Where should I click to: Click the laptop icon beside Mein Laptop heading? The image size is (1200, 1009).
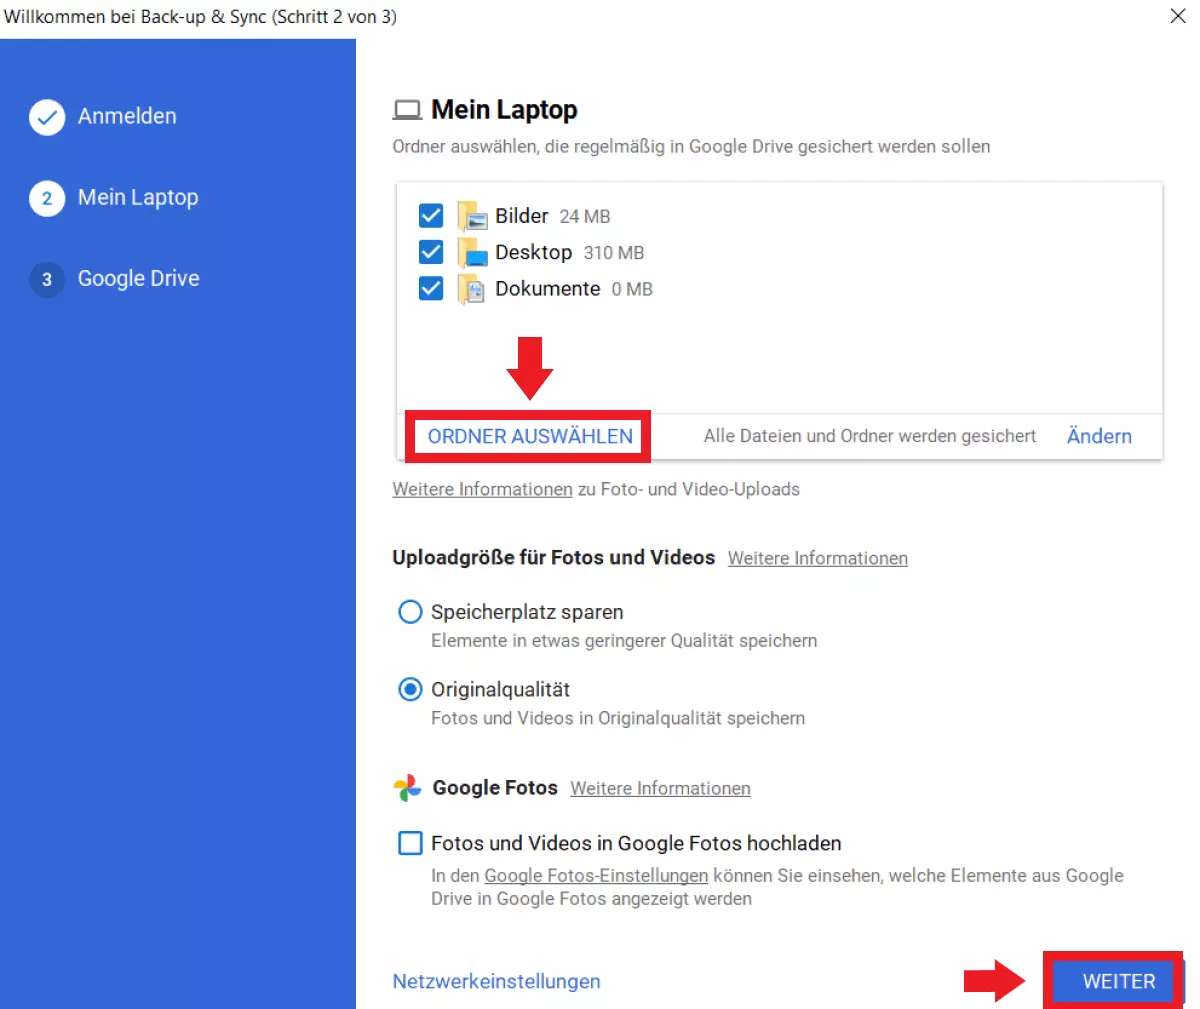pos(407,110)
